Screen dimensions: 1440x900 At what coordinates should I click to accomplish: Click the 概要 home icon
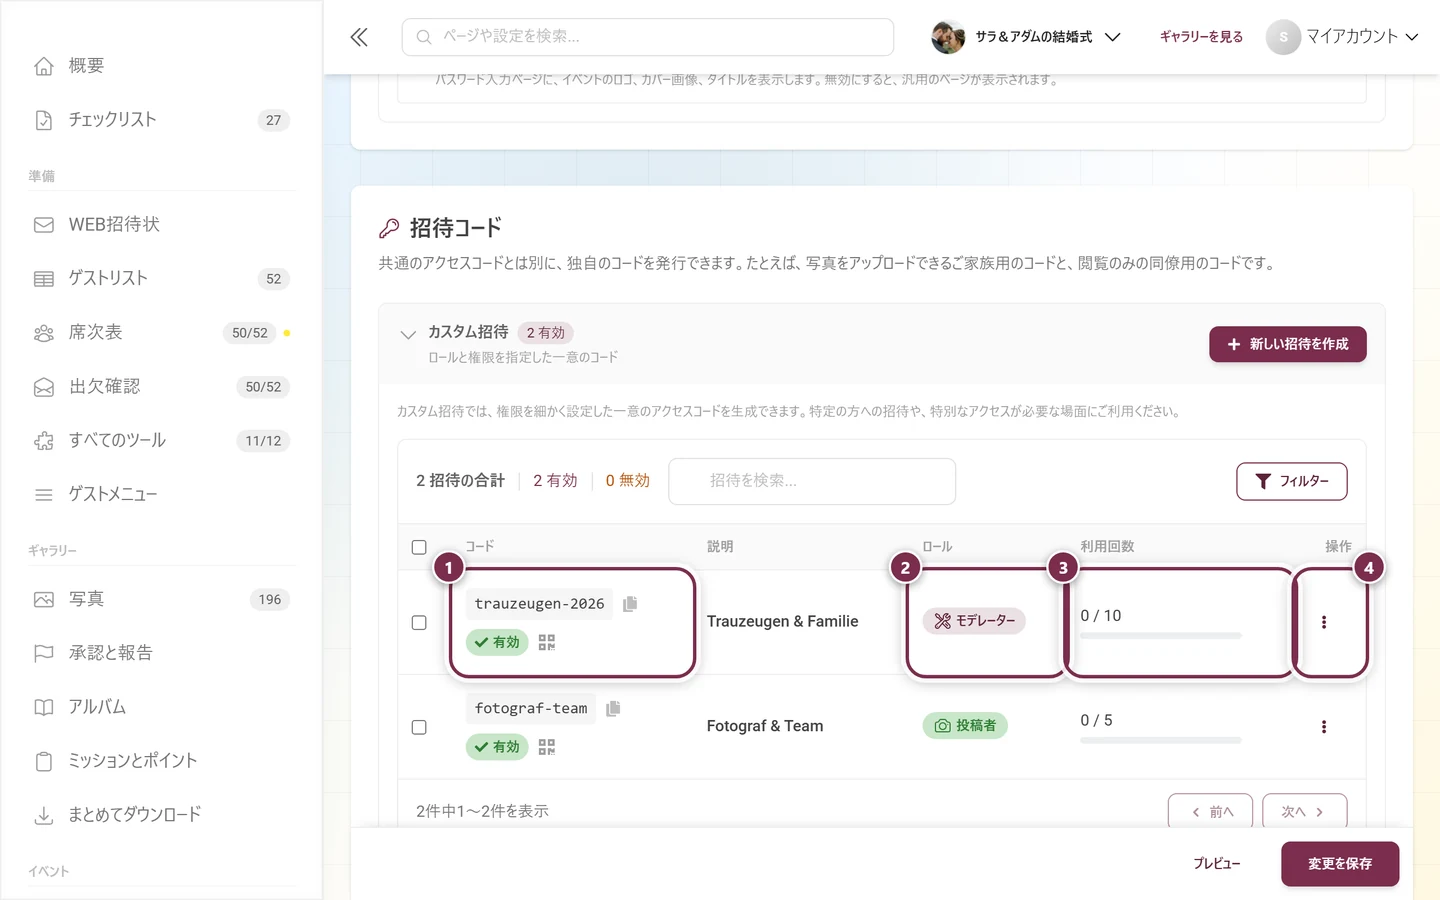(44, 66)
